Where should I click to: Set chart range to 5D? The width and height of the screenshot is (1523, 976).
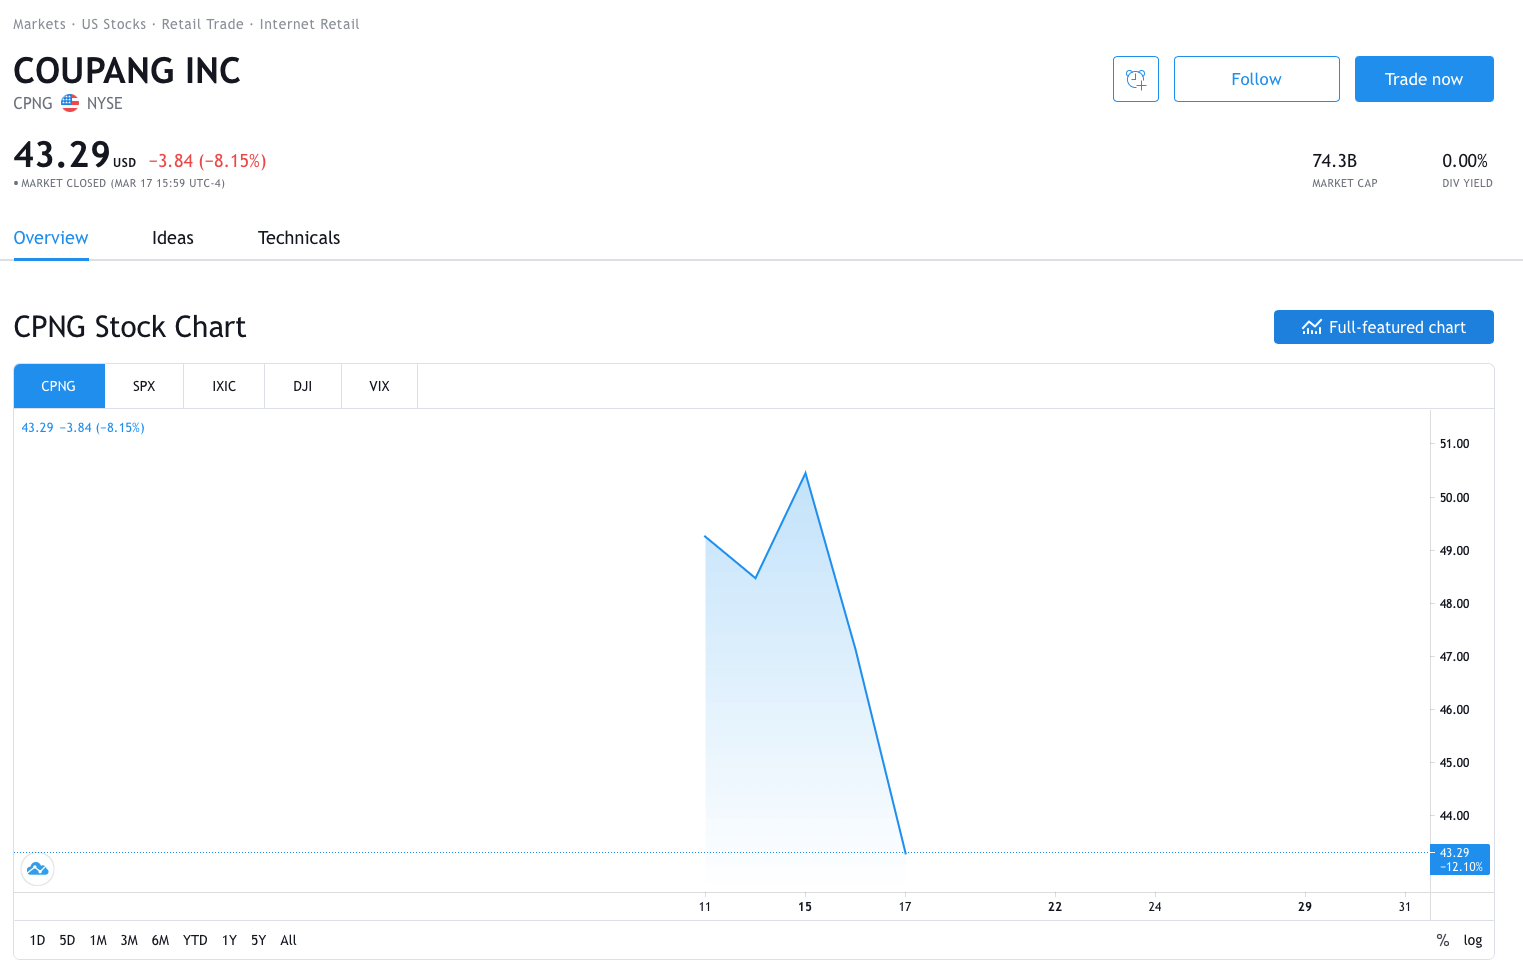click(67, 940)
